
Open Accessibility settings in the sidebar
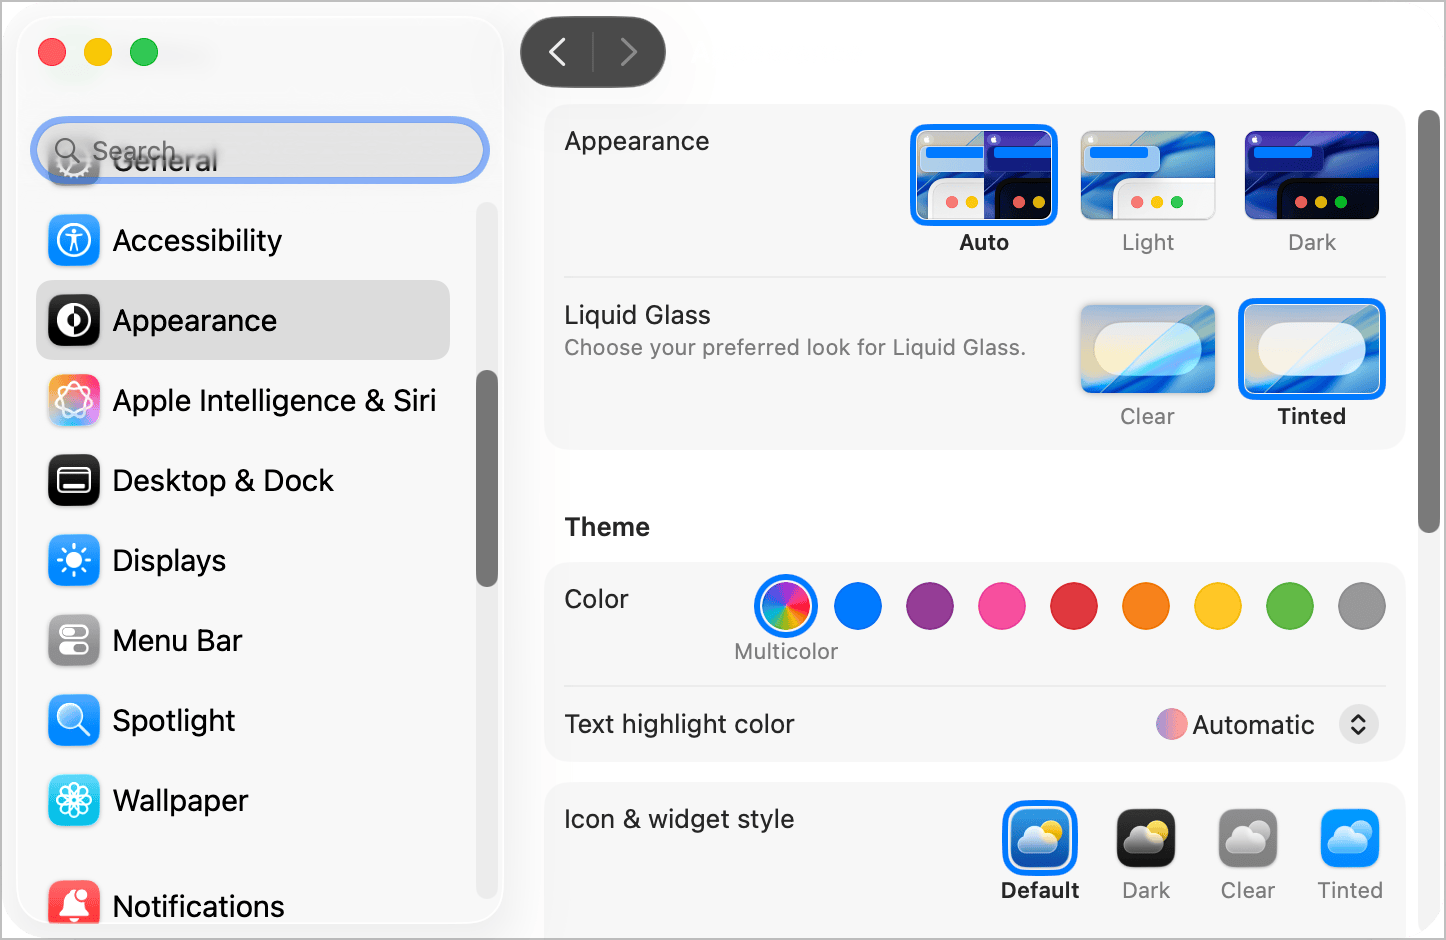tap(197, 240)
